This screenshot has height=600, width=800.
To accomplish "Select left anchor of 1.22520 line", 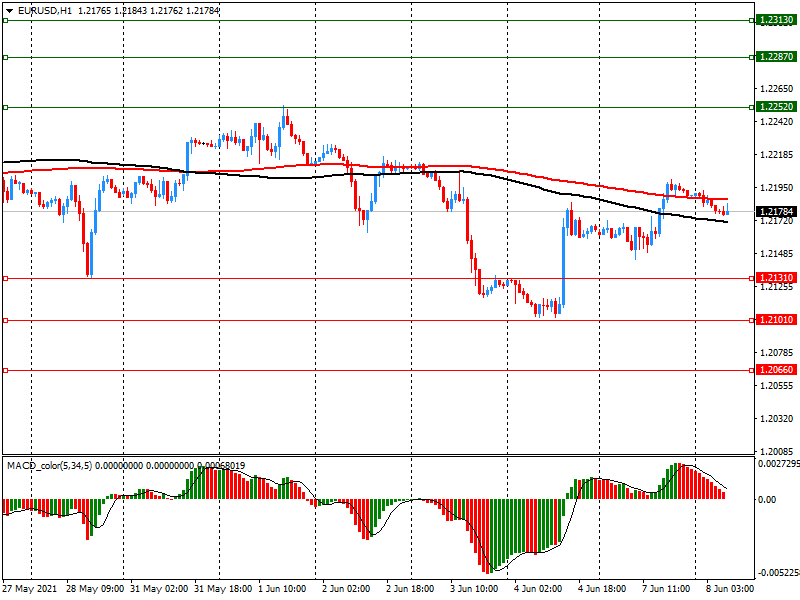I will [5, 107].
